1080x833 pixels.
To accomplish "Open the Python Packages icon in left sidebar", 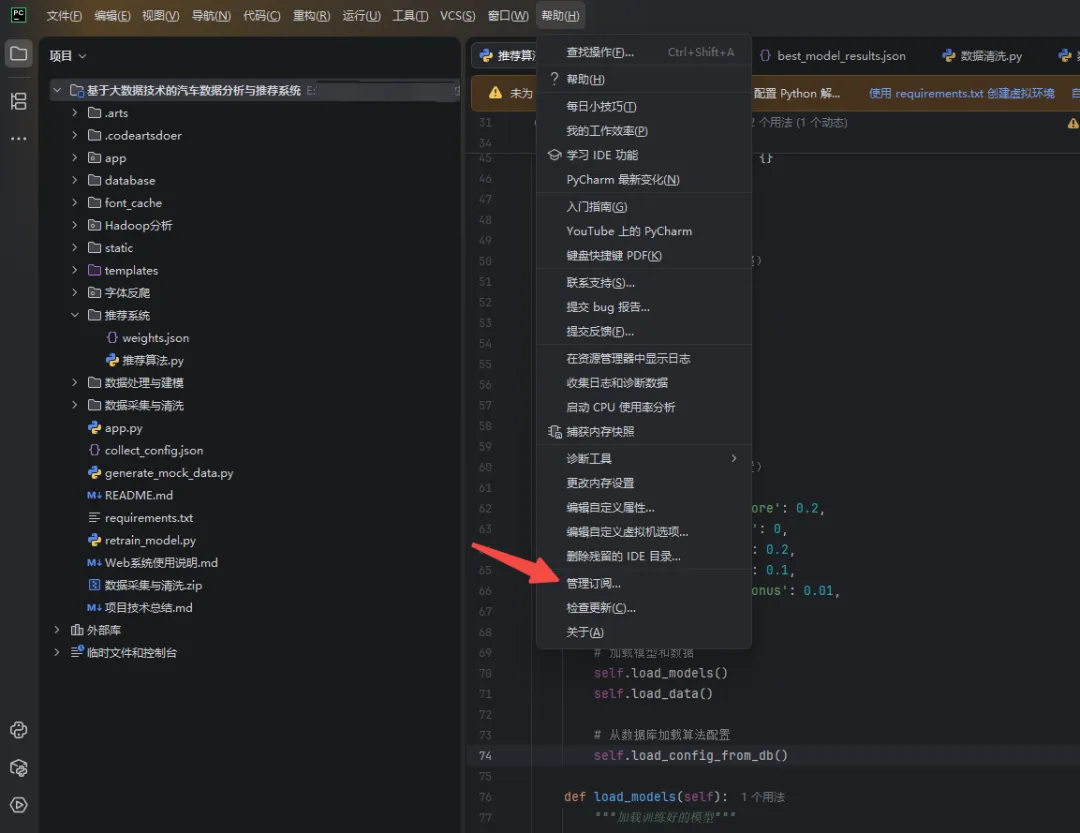I will 19,768.
